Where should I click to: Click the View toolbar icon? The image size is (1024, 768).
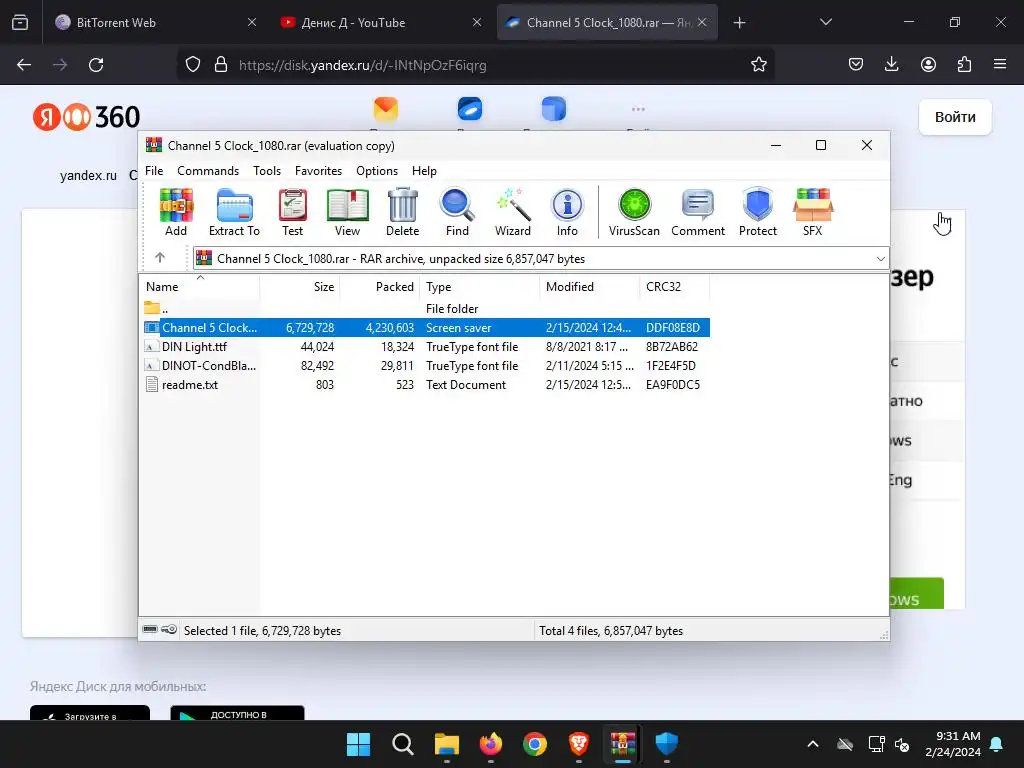[347, 212]
